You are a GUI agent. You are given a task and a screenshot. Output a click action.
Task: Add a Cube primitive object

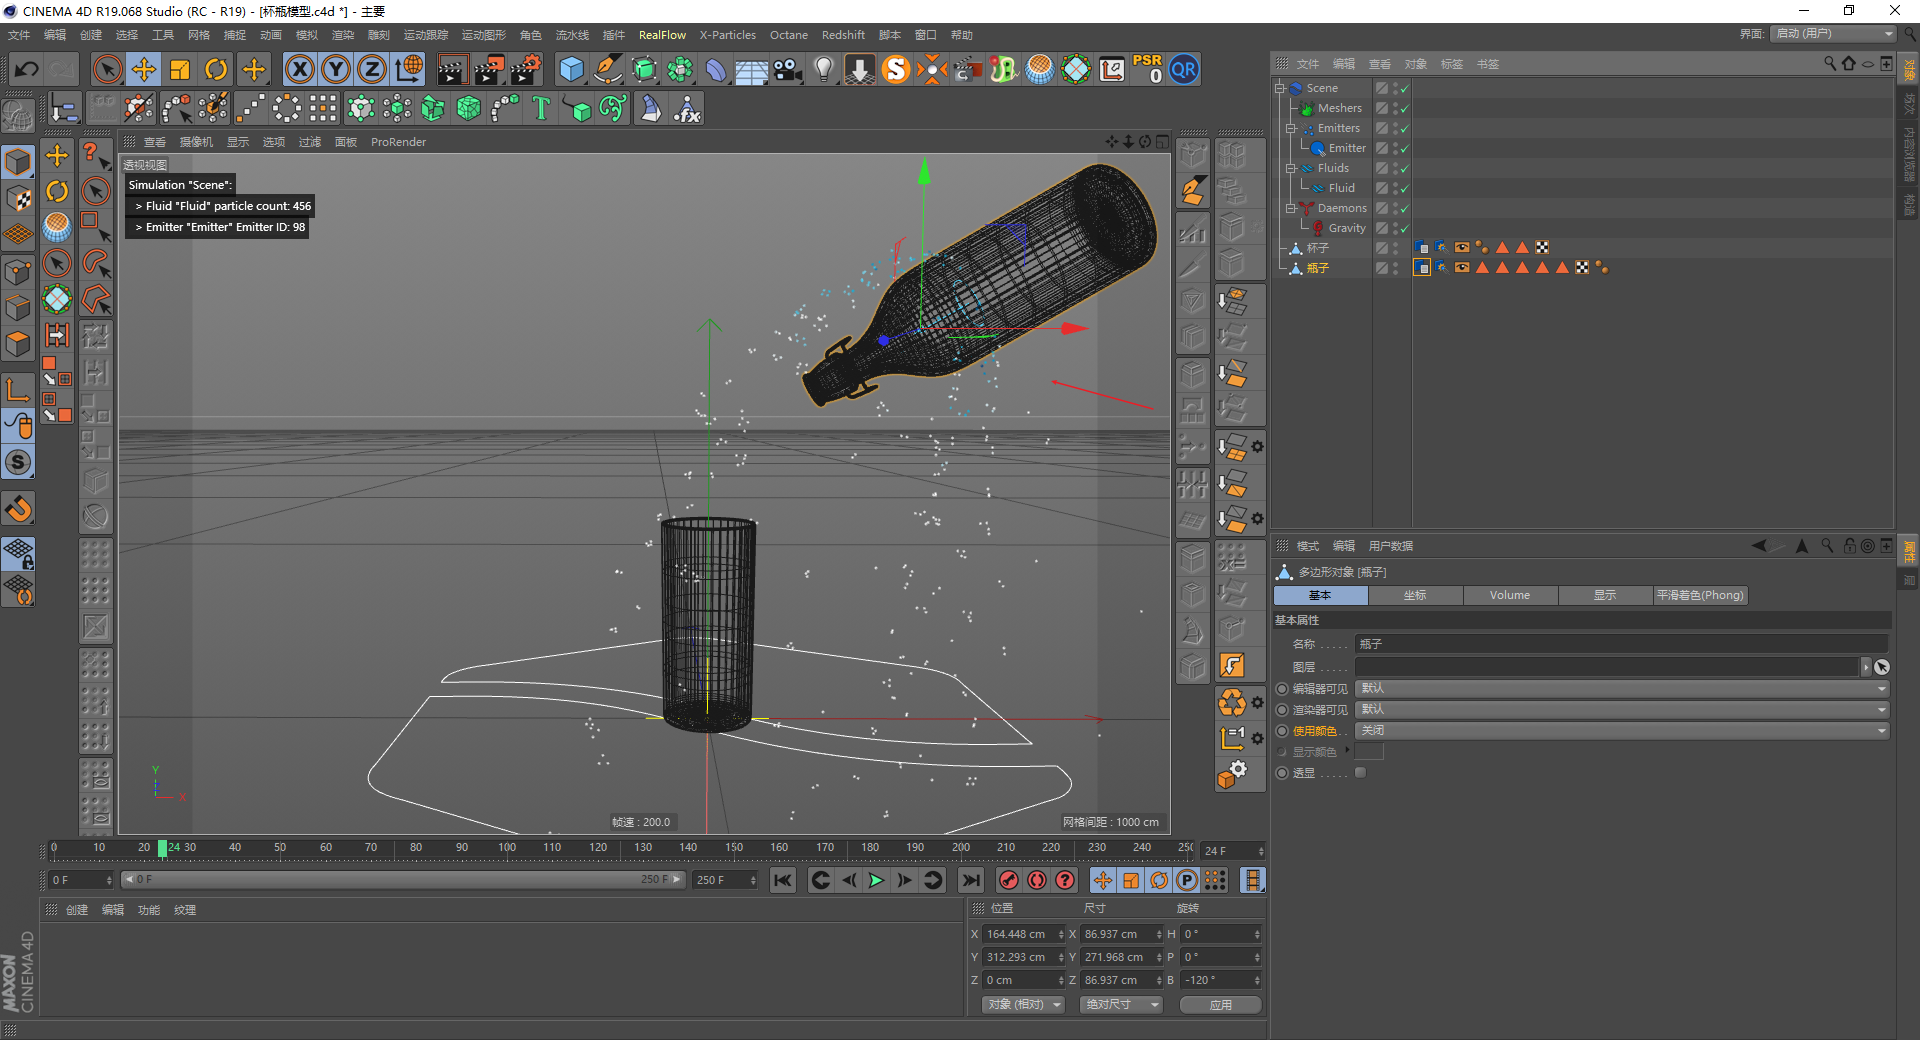click(x=571, y=70)
